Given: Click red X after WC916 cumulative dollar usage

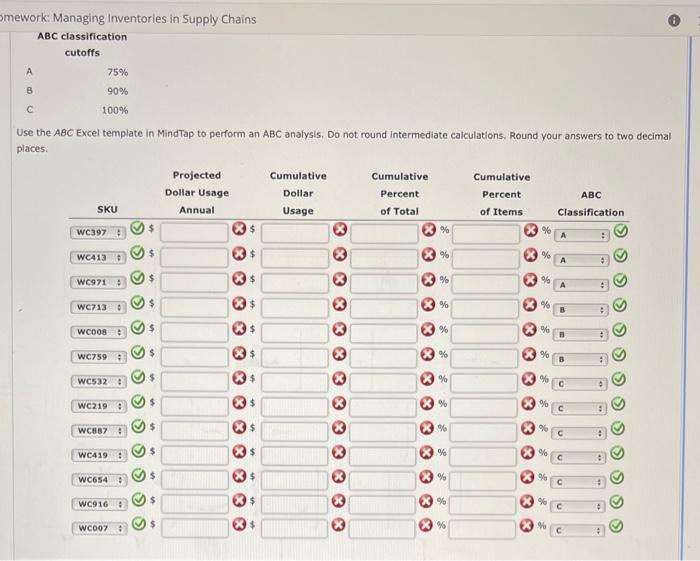Looking at the screenshot, I should (338, 501).
